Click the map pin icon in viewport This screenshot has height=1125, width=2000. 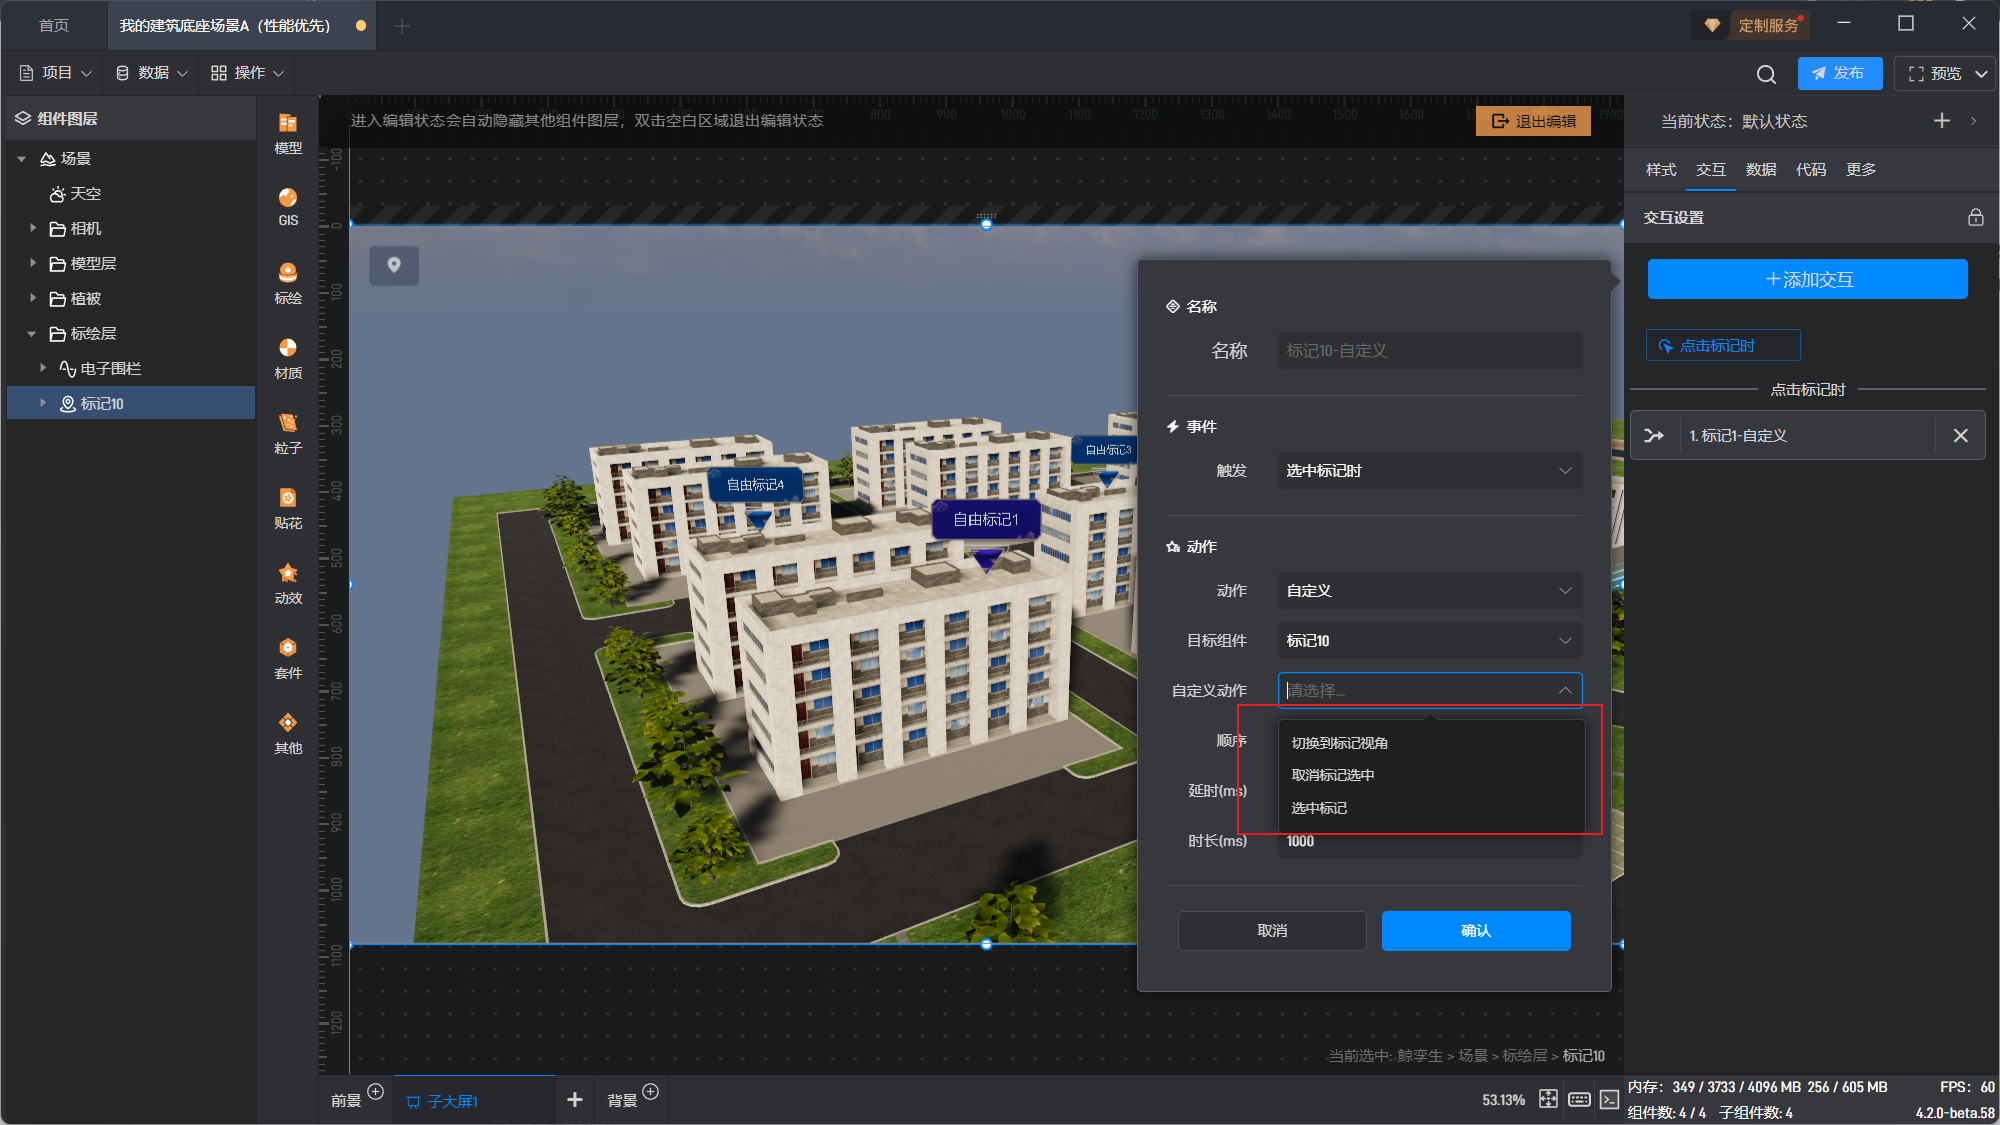[x=394, y=265]
